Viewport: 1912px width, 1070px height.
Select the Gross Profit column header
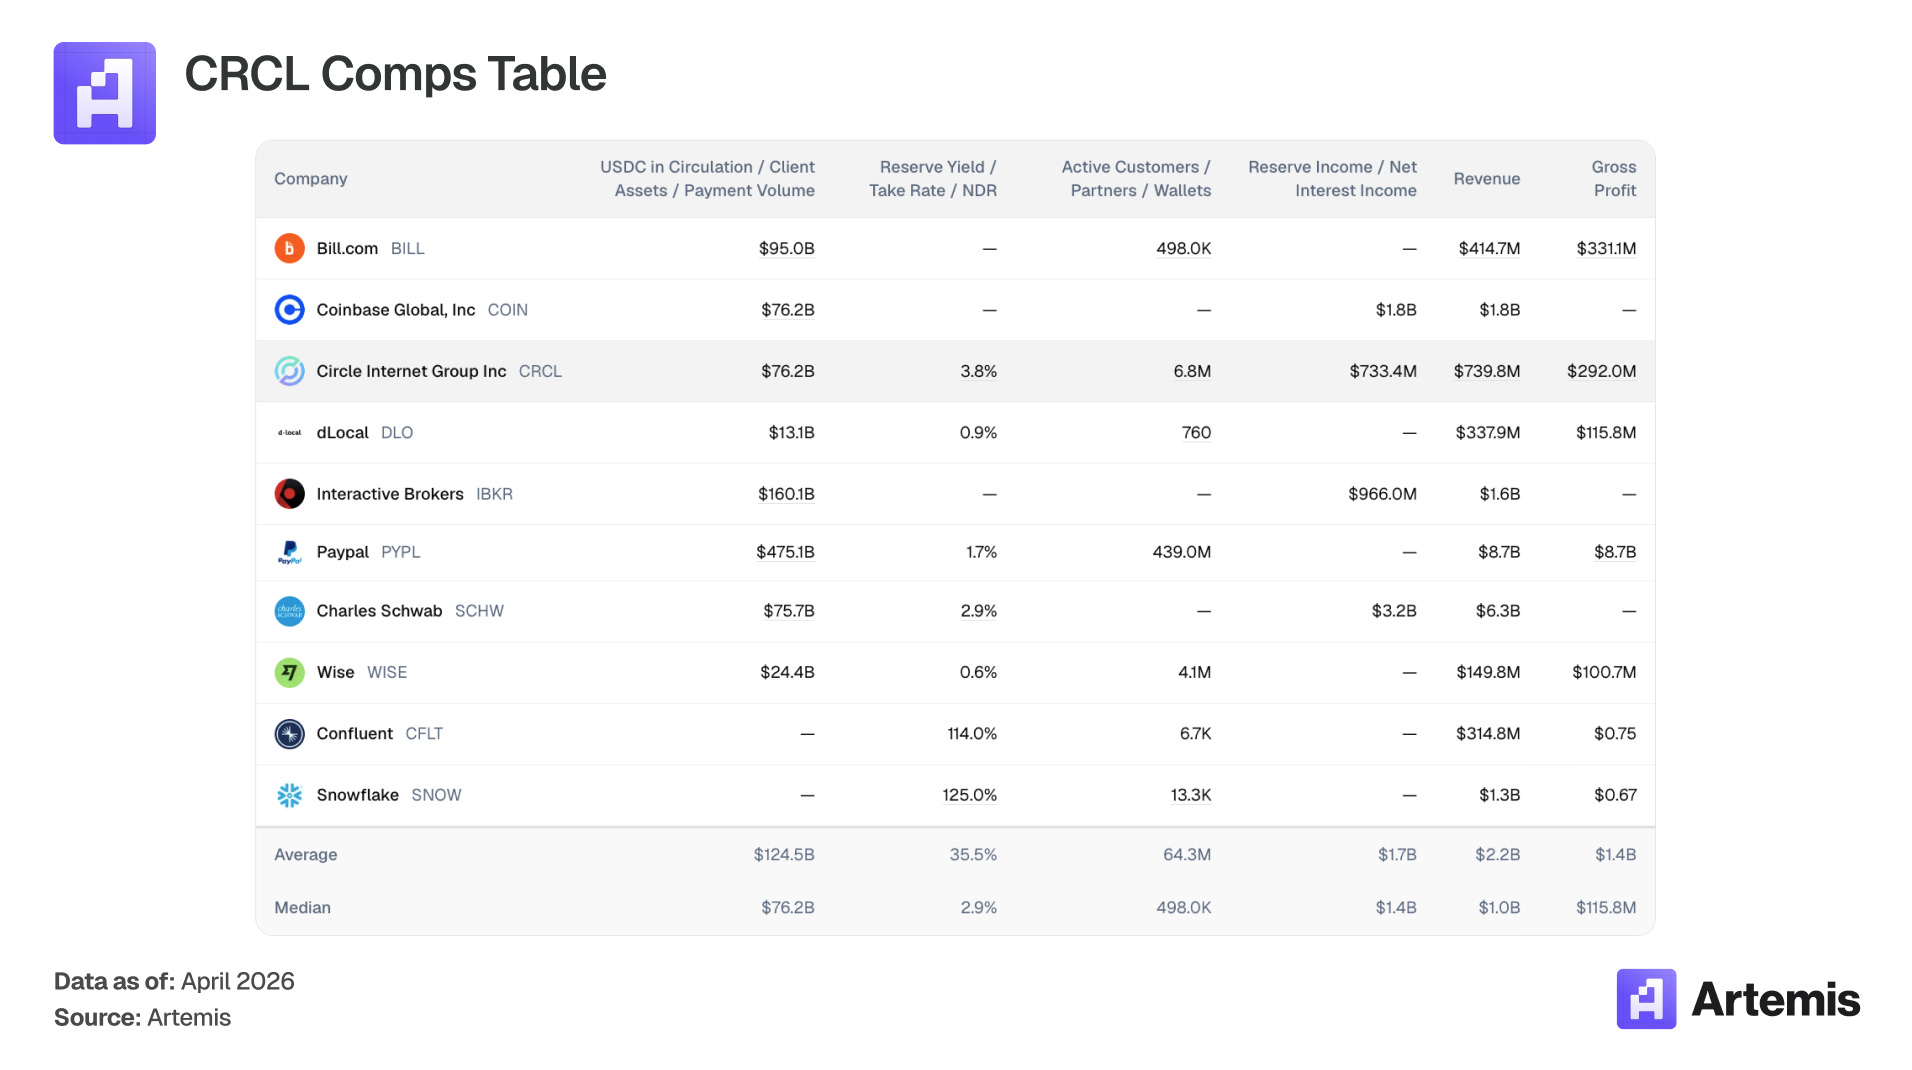click(1614, 179)
